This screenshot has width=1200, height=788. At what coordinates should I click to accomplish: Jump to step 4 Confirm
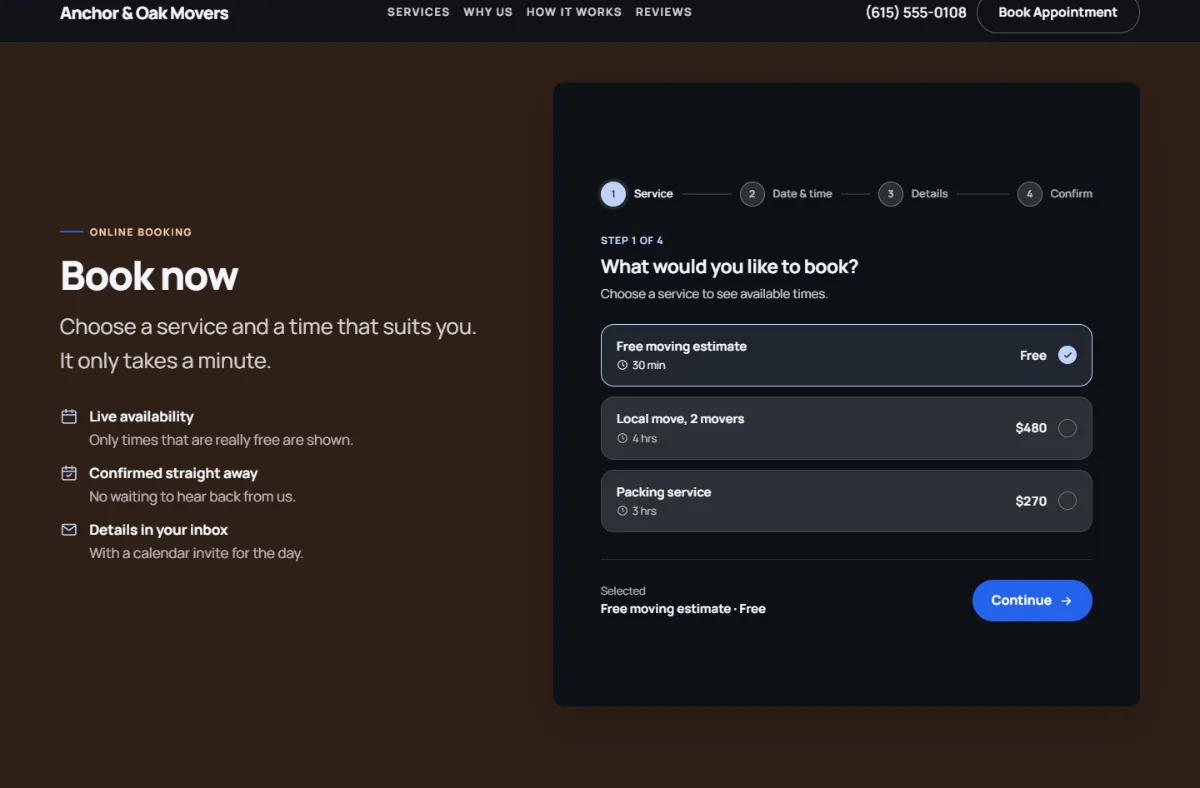click(1055, 194)
